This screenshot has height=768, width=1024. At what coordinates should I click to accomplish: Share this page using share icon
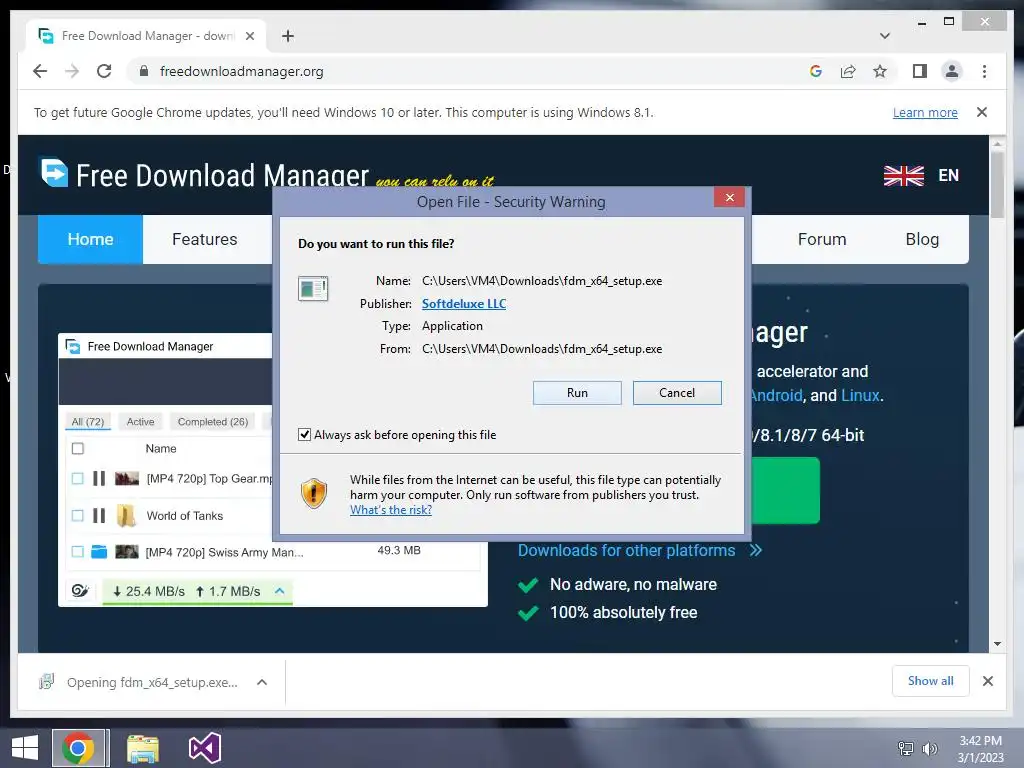(x=848, y=71)
